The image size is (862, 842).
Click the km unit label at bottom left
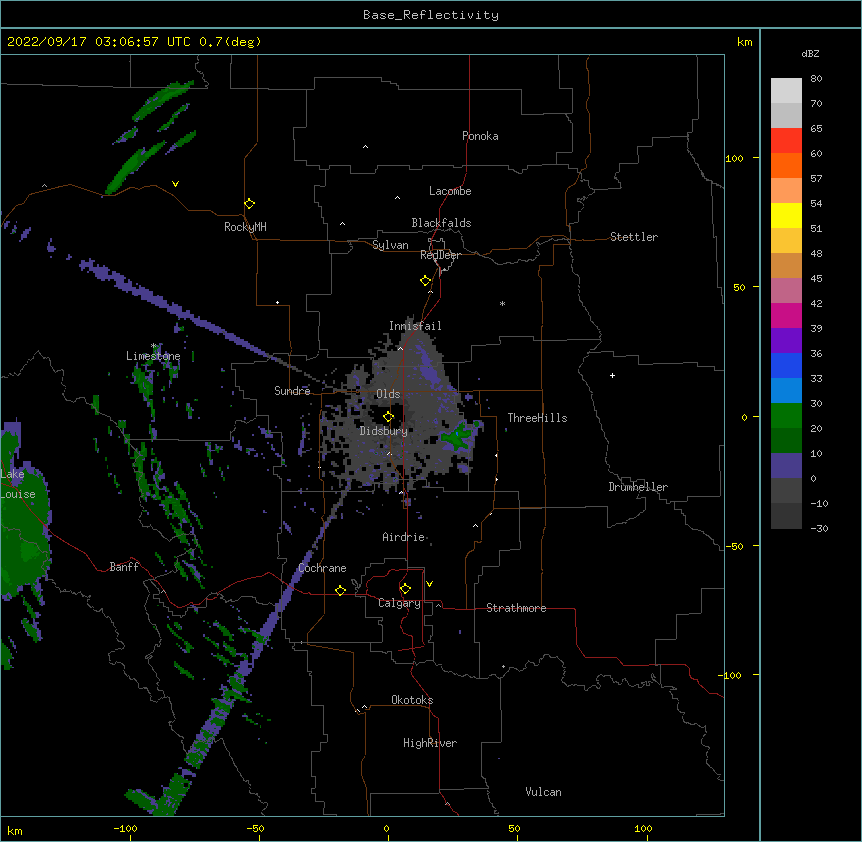pos(15,831)
